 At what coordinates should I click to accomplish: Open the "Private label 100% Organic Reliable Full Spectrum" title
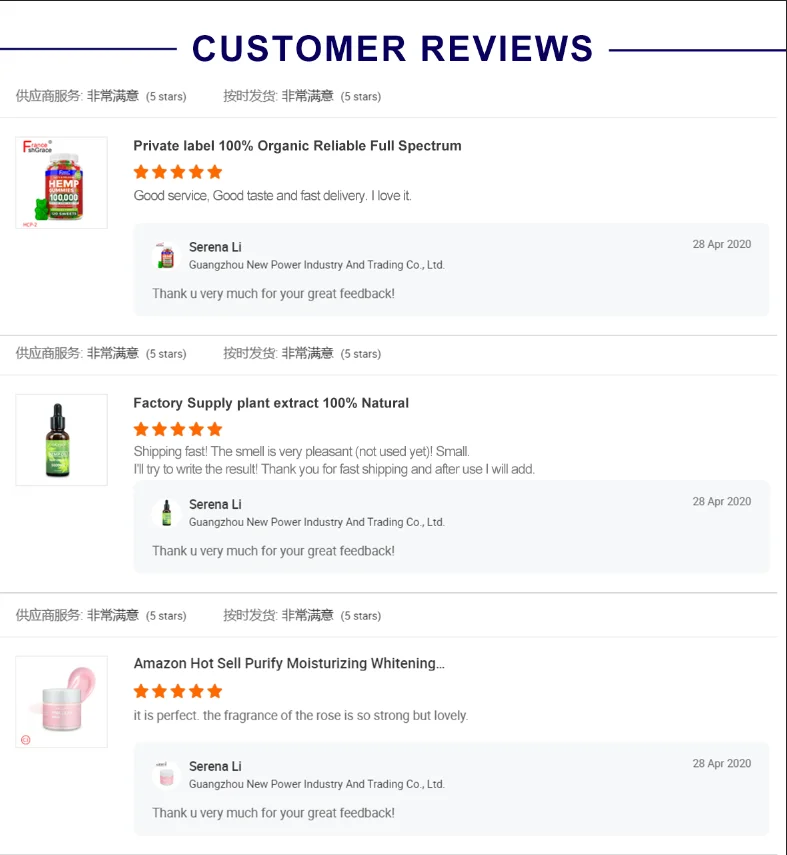coord(297,146)
